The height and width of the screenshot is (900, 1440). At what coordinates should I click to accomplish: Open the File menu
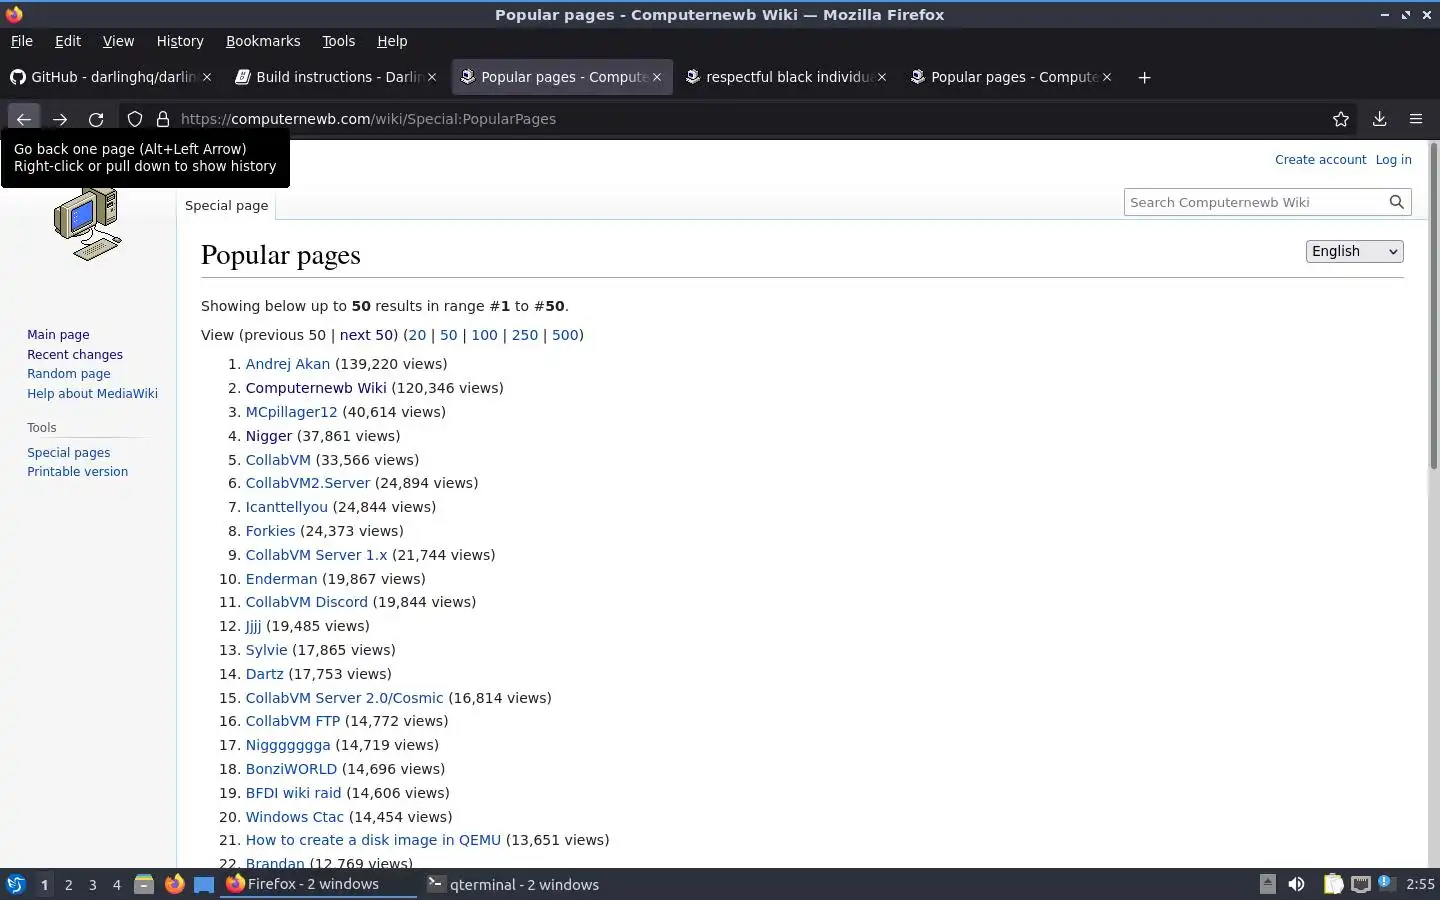point(22,41)
